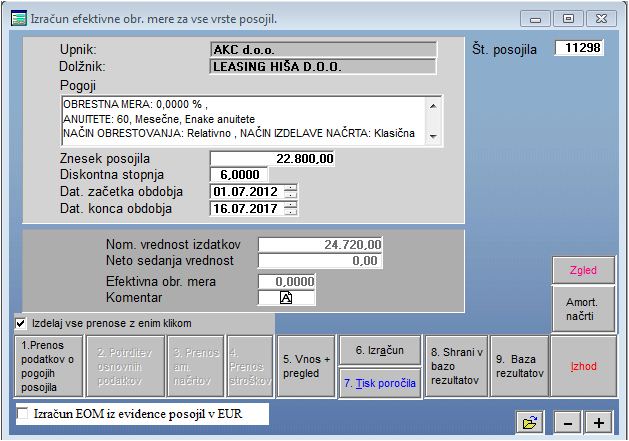Click the 'Znesek posojila' amount field
The height and width of the screenshot is (441, 629).
[x=273, y=158]
